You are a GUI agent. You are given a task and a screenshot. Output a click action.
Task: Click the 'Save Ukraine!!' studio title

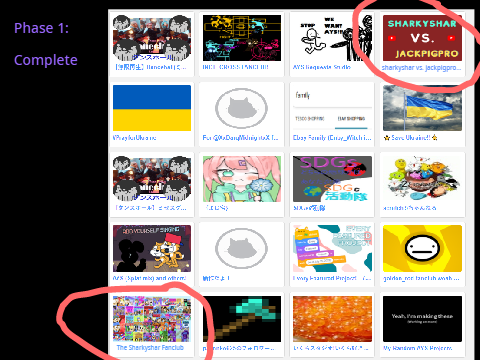pyautogui.click(x=410, y=138)
